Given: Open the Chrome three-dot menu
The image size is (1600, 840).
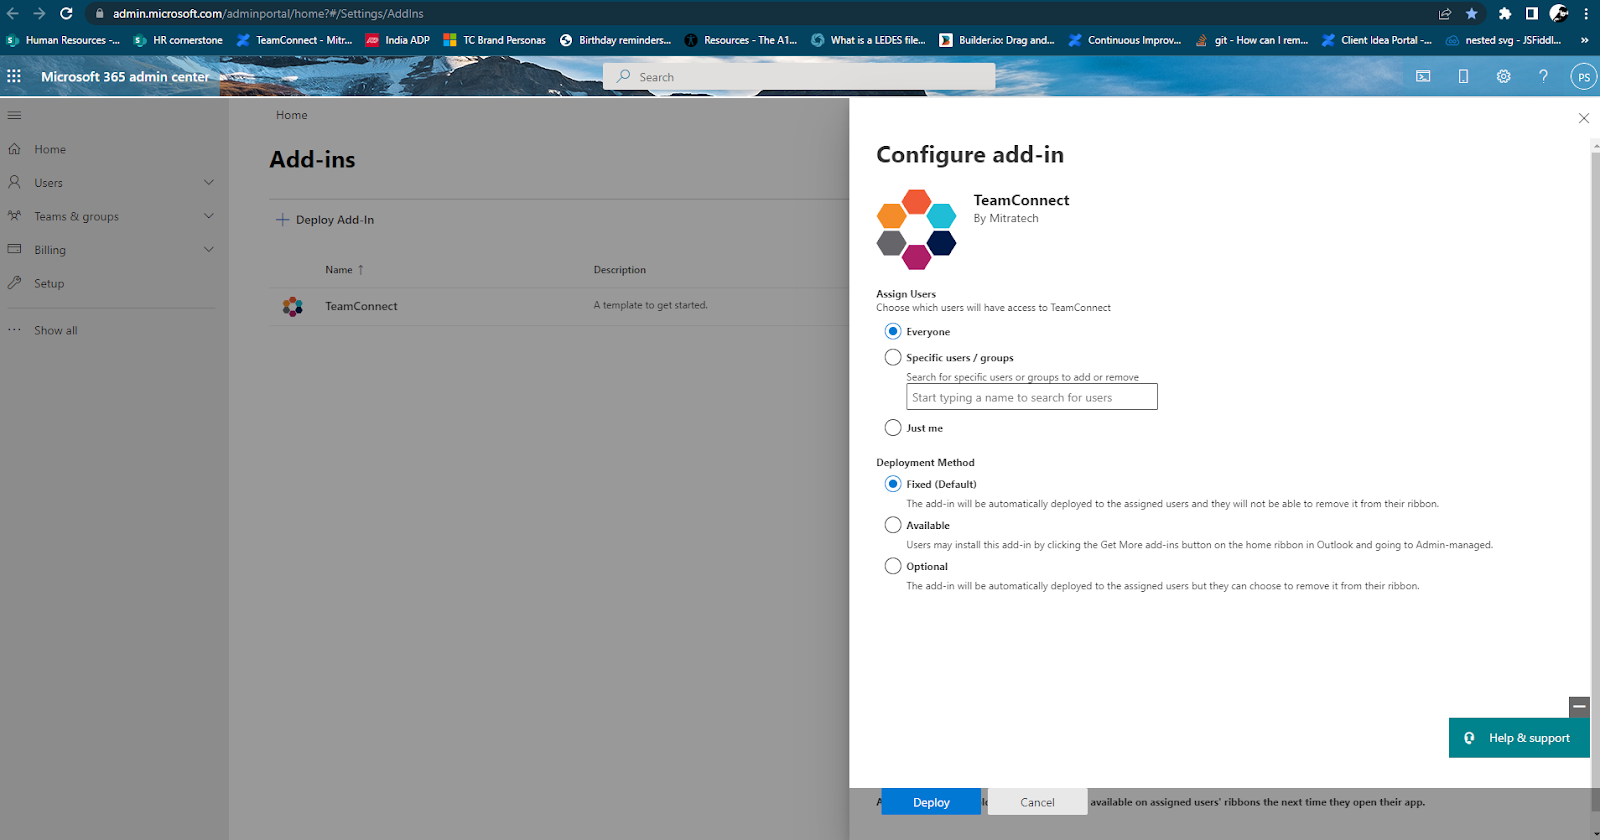Looking at the screenshot, I should 1586,13.
